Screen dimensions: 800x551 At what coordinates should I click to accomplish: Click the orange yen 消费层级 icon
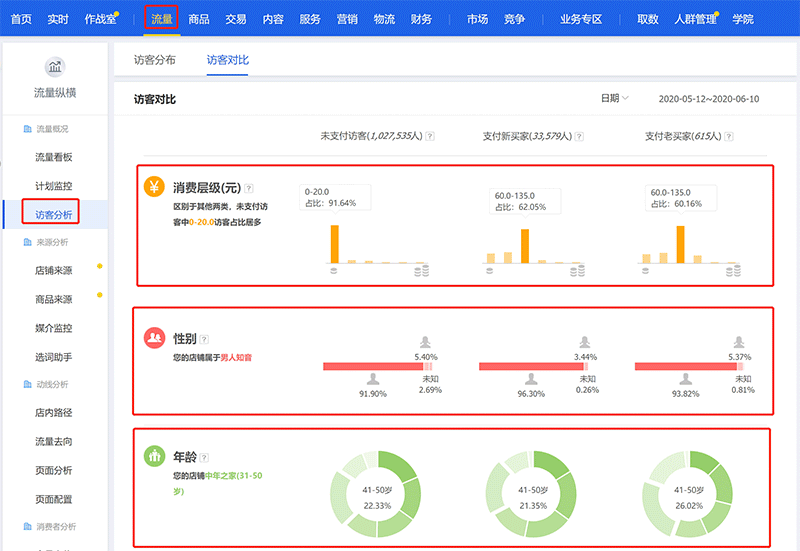coord(154,187)
